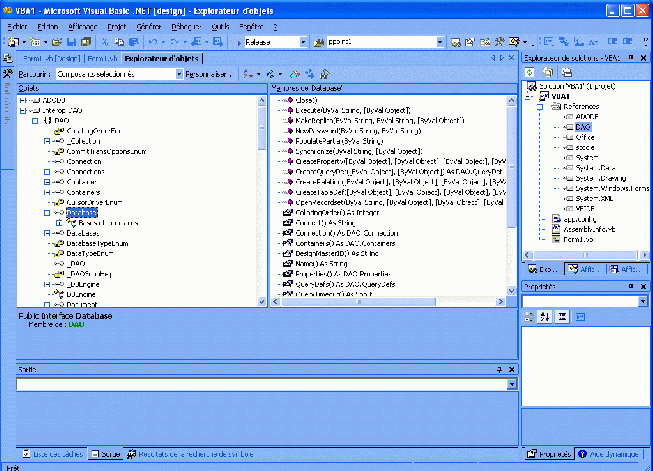Click the Sort Objects icon in Object Browser

(248, 74)
